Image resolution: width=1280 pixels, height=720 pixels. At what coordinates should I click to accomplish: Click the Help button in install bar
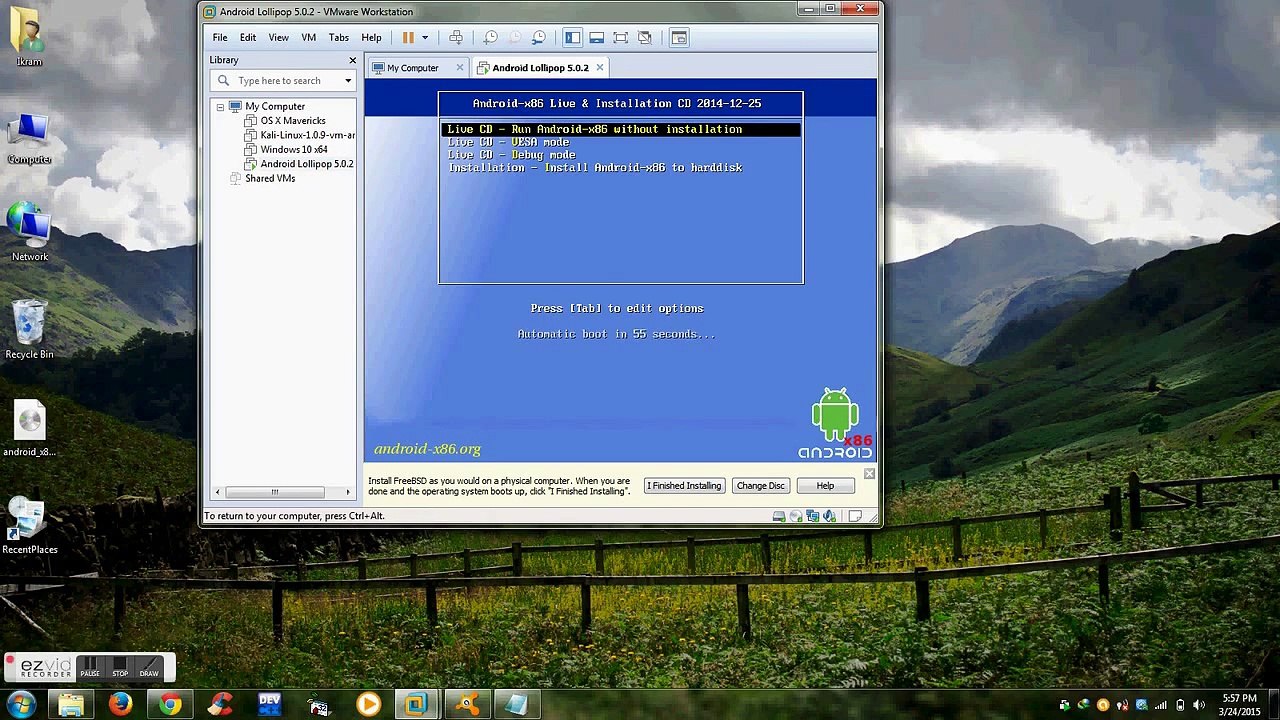[x=825, y=486]
